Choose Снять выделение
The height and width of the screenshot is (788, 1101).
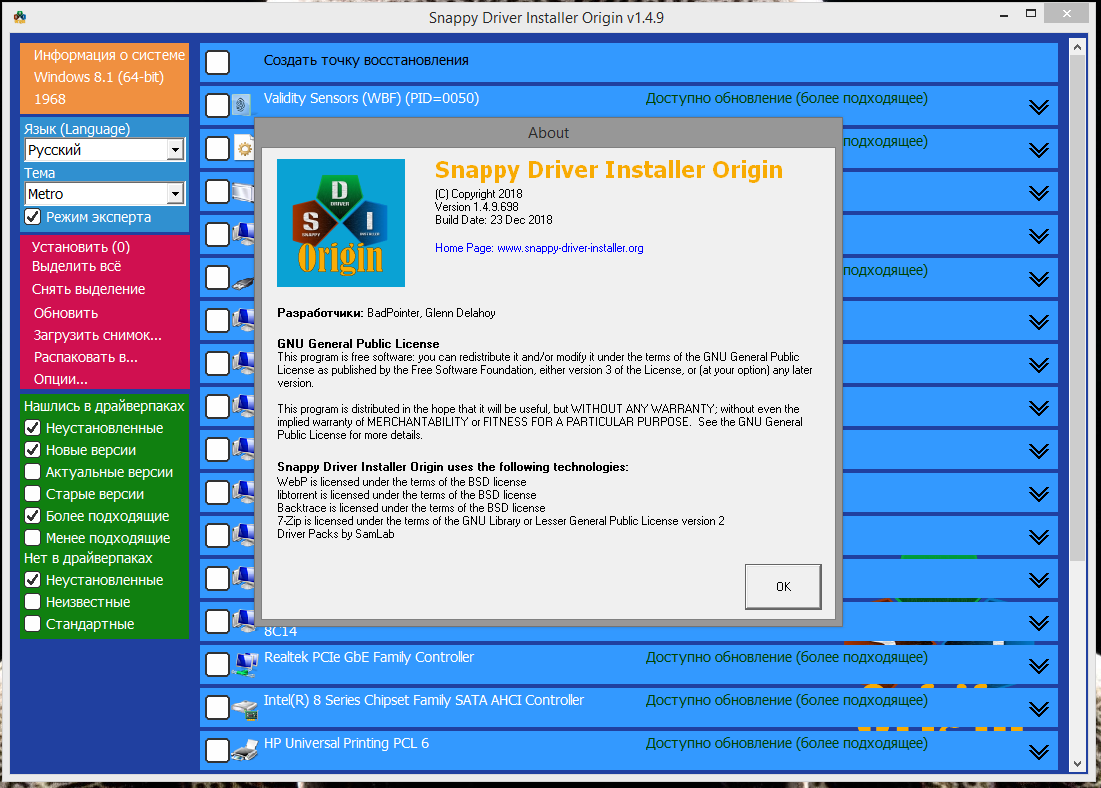coord(88,289)
